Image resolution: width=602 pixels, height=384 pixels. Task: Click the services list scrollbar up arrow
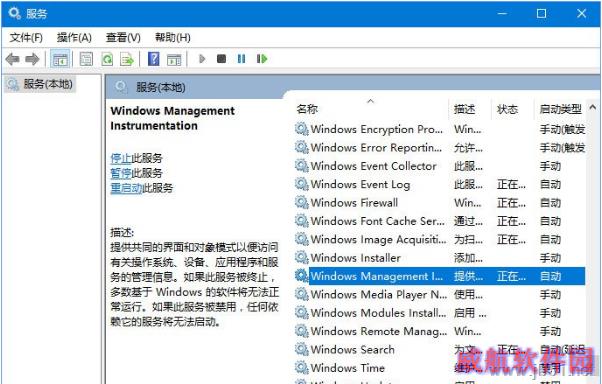(x=592, y=107)
